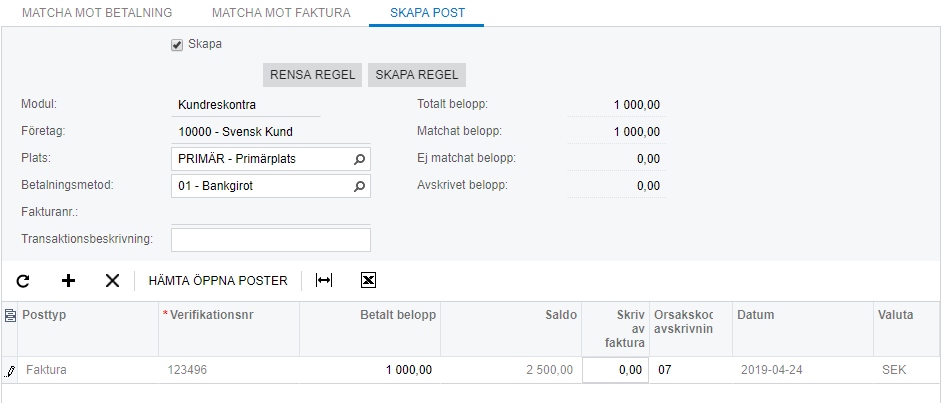This screenshot has height=403, width=943.
Task: Select the Skapa post tab
Action: pyautogui.click(x=426, y=13)
